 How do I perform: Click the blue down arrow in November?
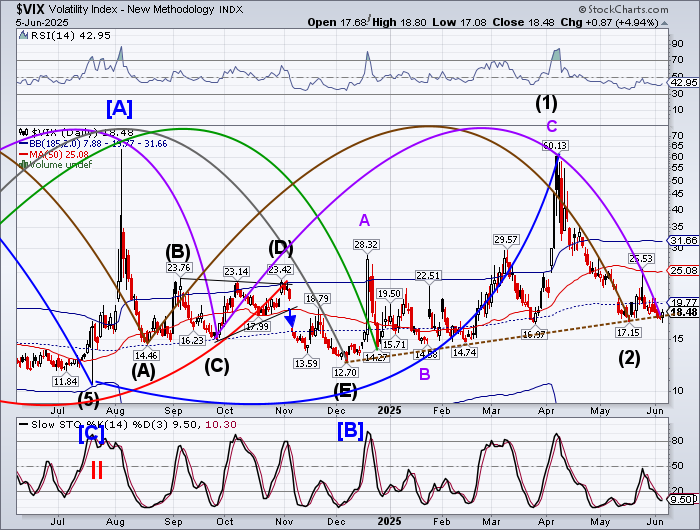click(x=290, y=321)
